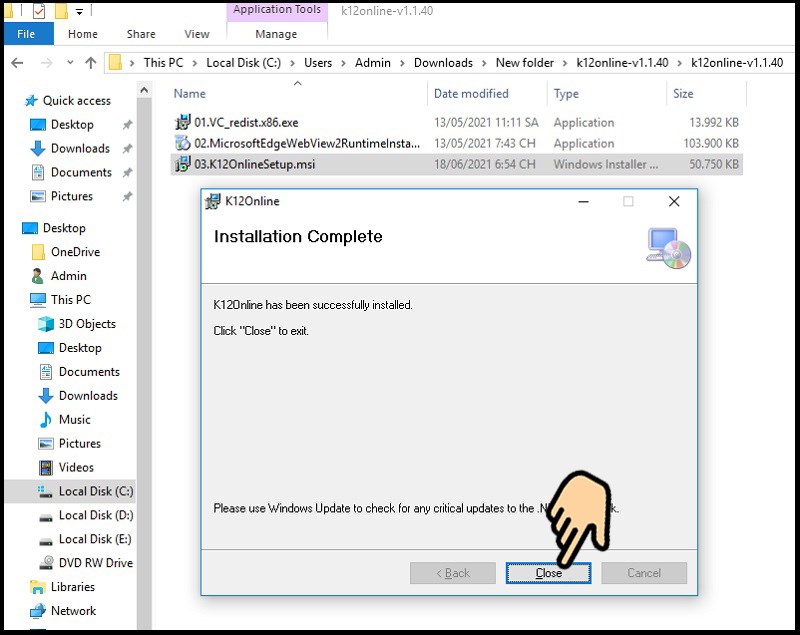Select OneDrive in the navigation pane
This screenshot has height=635, width=800.
75,252
